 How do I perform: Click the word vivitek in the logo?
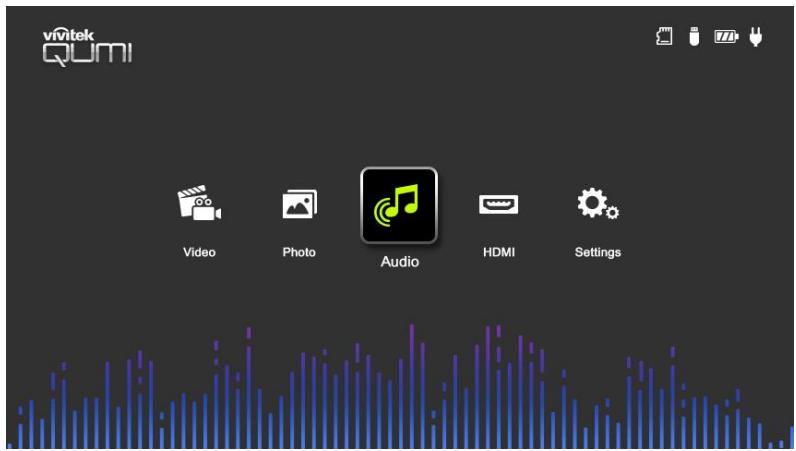click(68, 35)
